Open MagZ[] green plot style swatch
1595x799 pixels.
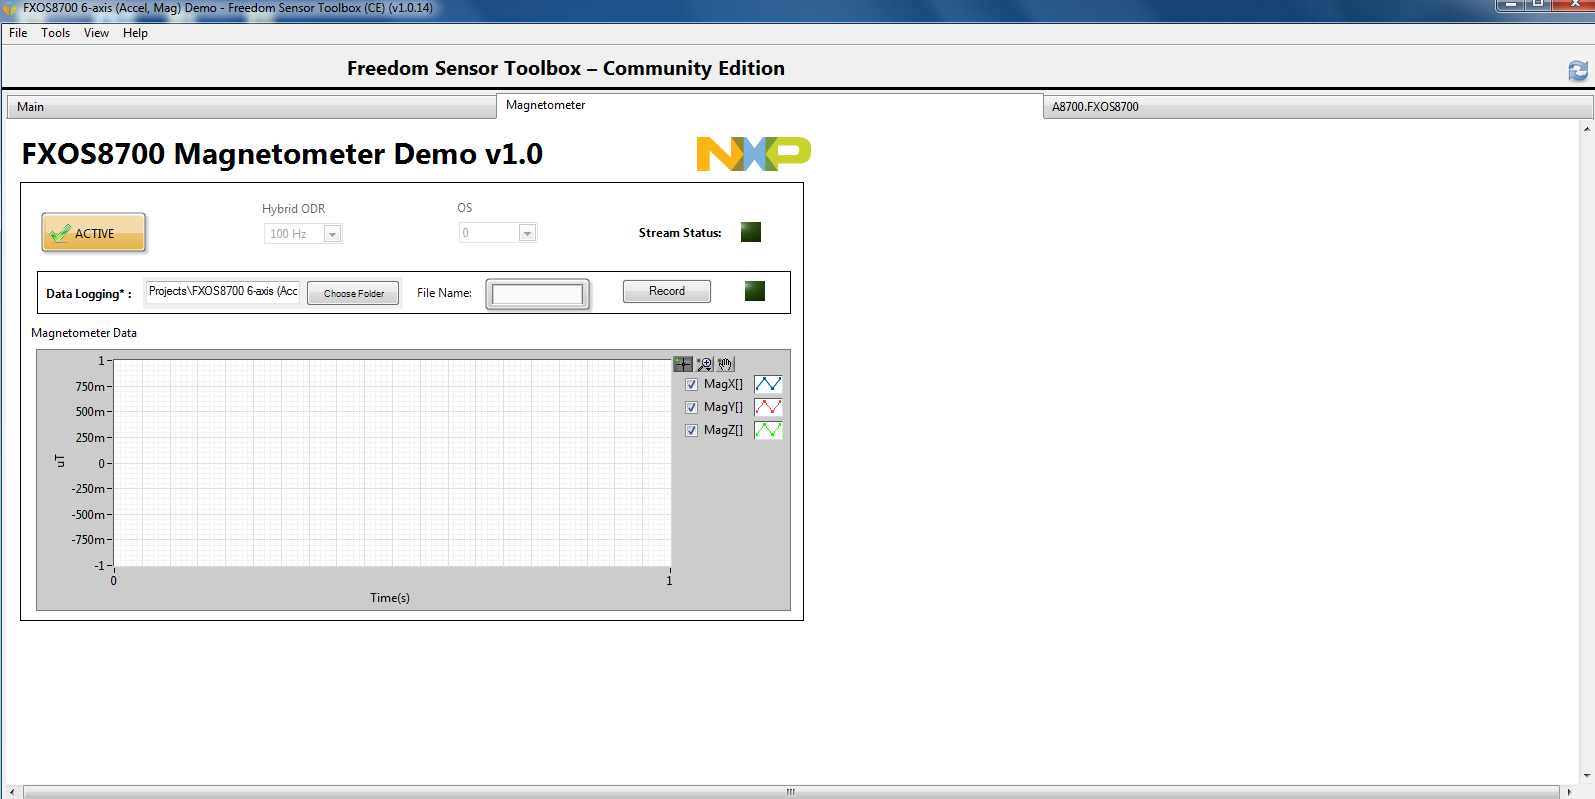click(768, 430)
